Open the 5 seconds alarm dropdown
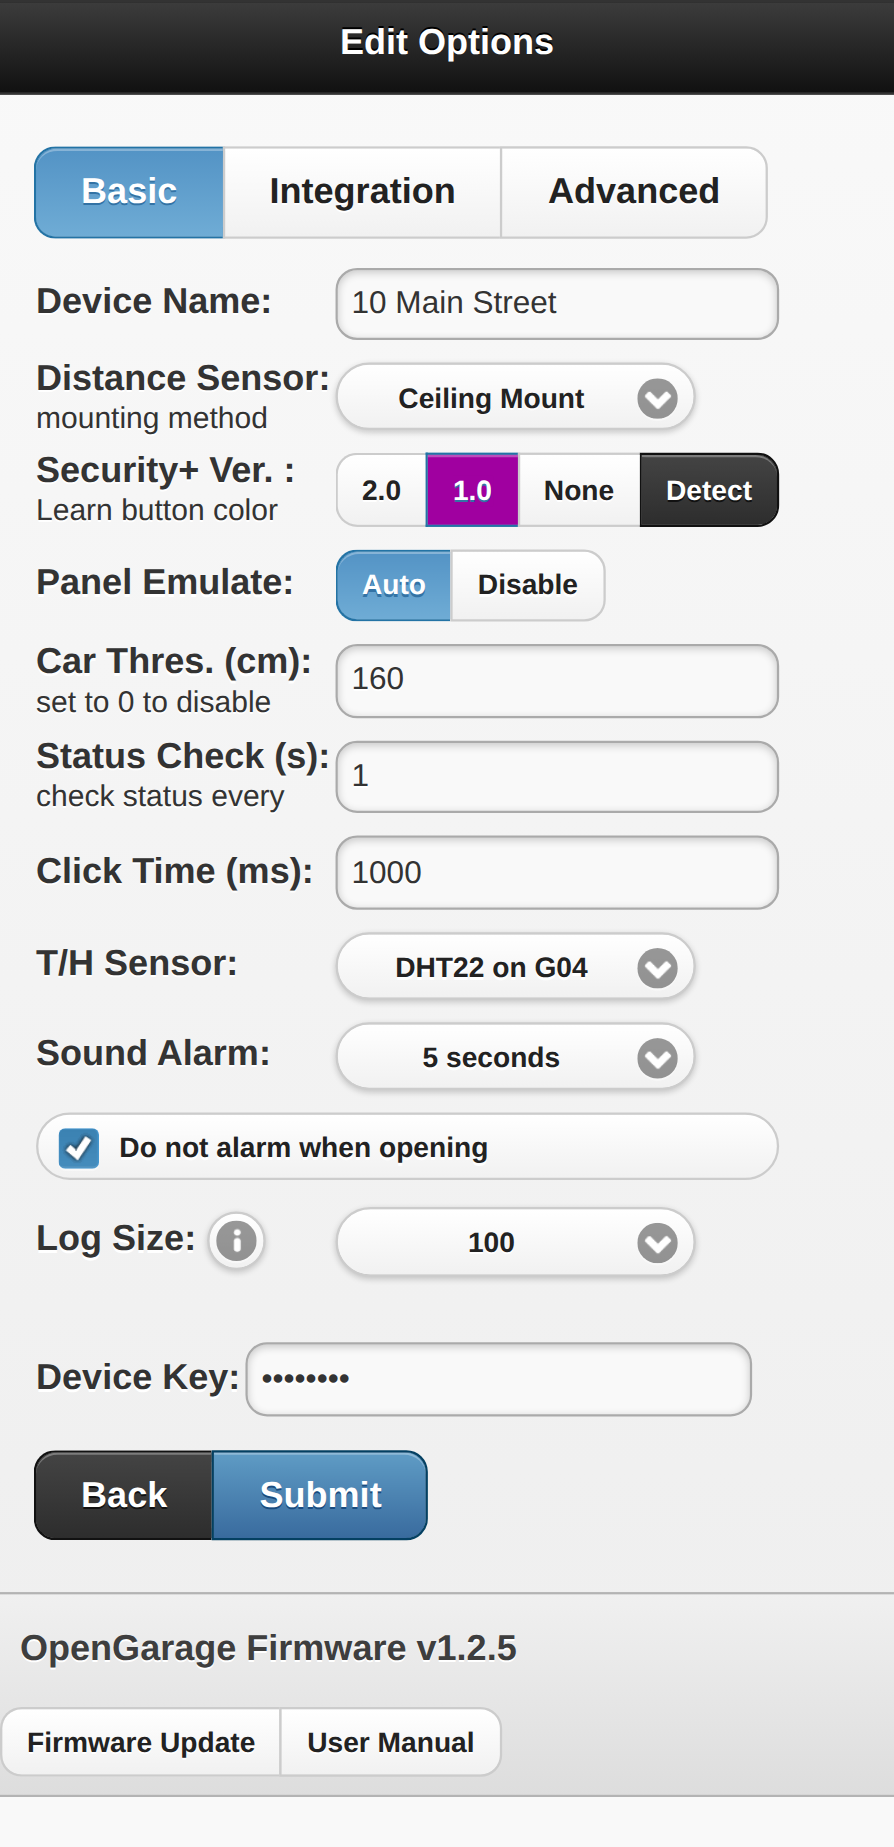The image size is (894, 1847). (x=515, y=1057)
